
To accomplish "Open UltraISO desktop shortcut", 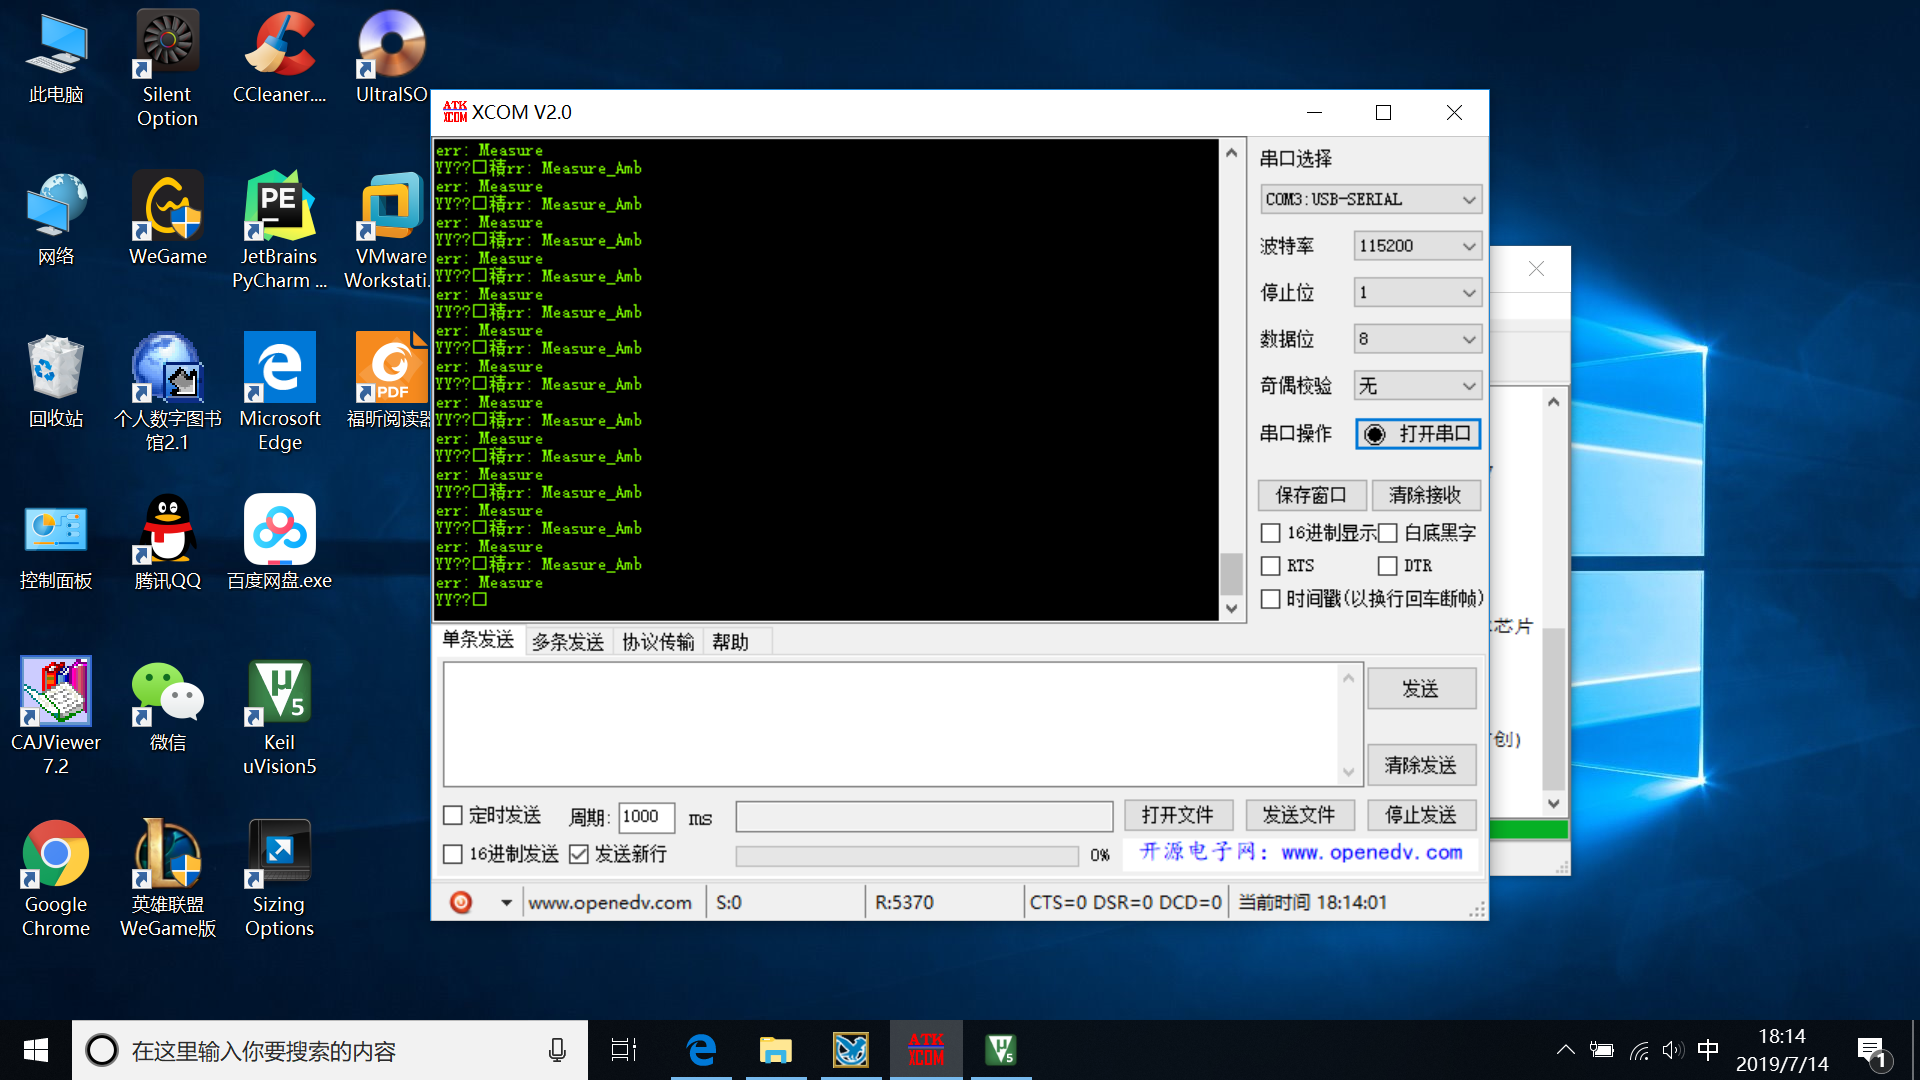I will (391, 58).
